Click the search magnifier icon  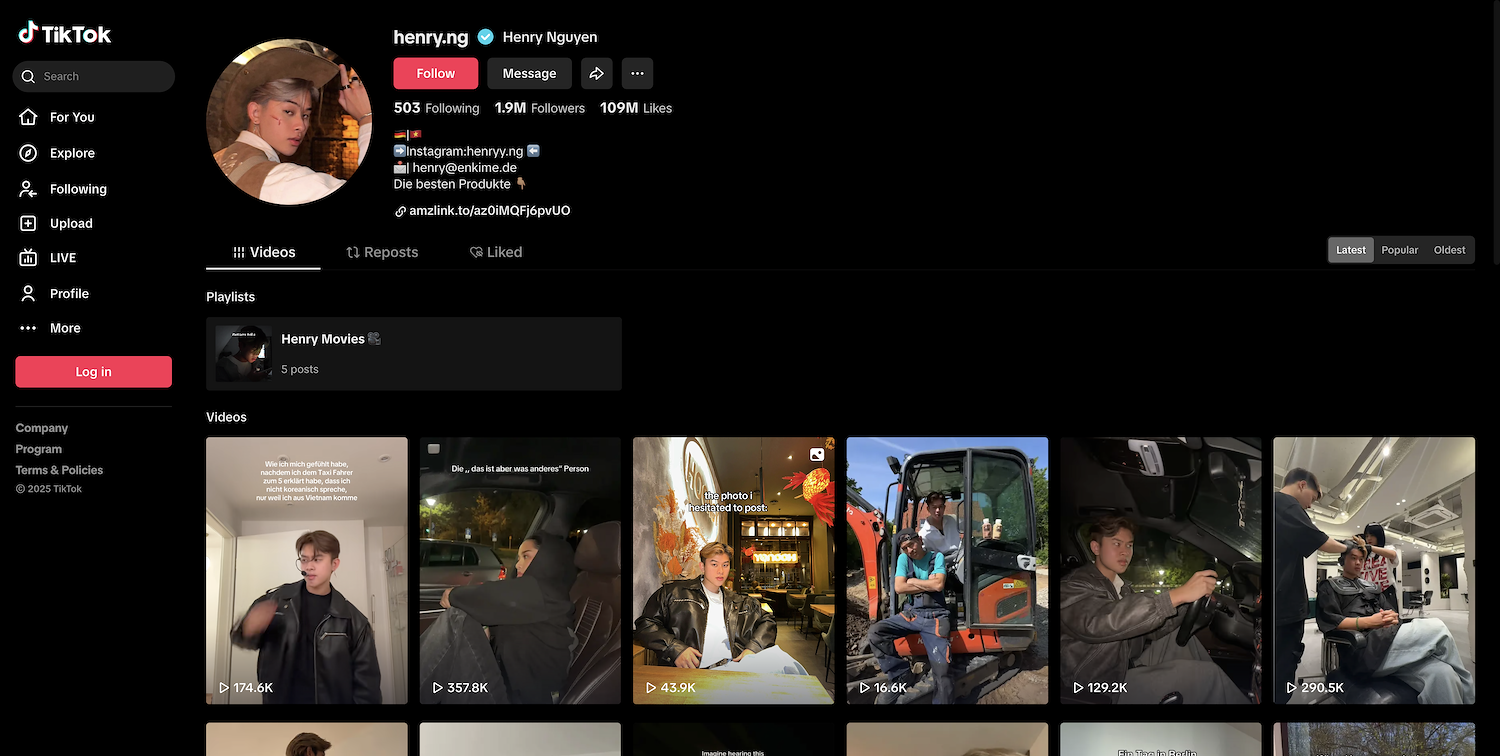click(x=29, y=77)
